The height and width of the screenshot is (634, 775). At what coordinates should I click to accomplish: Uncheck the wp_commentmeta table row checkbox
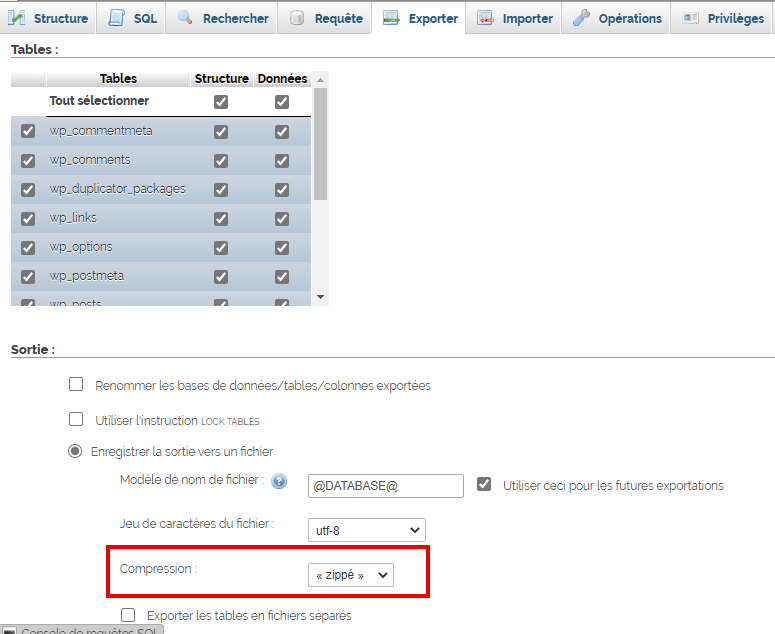[x=28, y=131]
